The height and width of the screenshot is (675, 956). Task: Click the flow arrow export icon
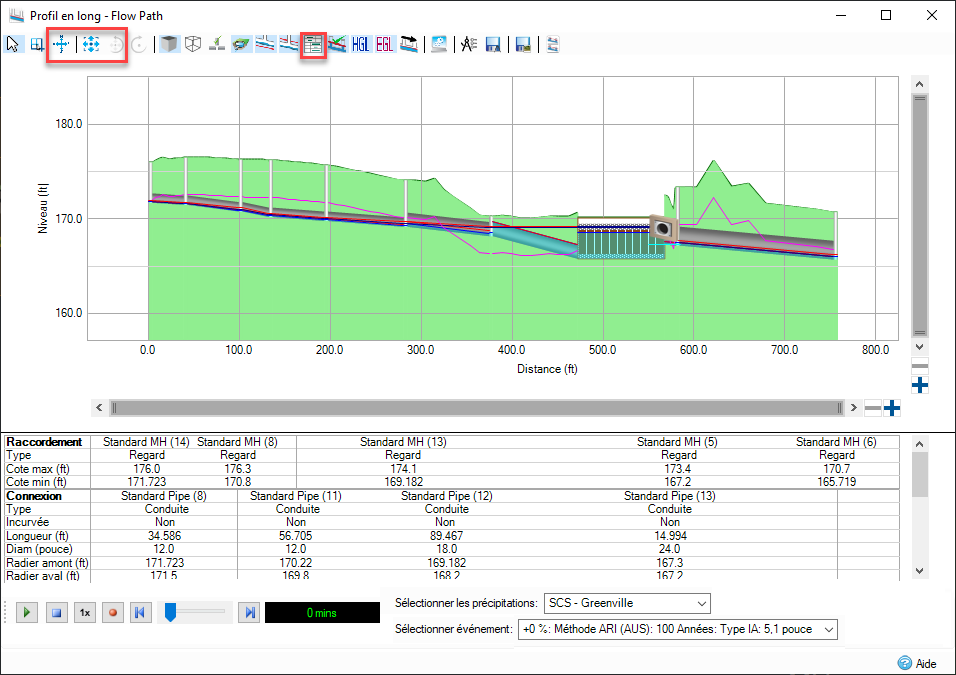[x=409, y=45]
